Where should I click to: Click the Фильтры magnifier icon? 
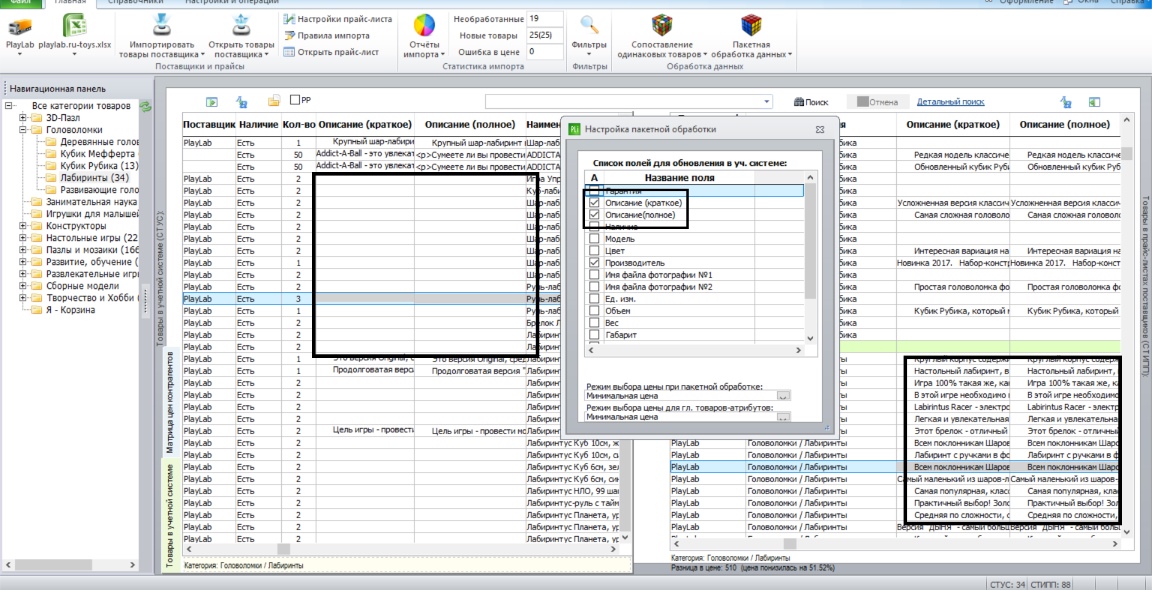[588, 26]
